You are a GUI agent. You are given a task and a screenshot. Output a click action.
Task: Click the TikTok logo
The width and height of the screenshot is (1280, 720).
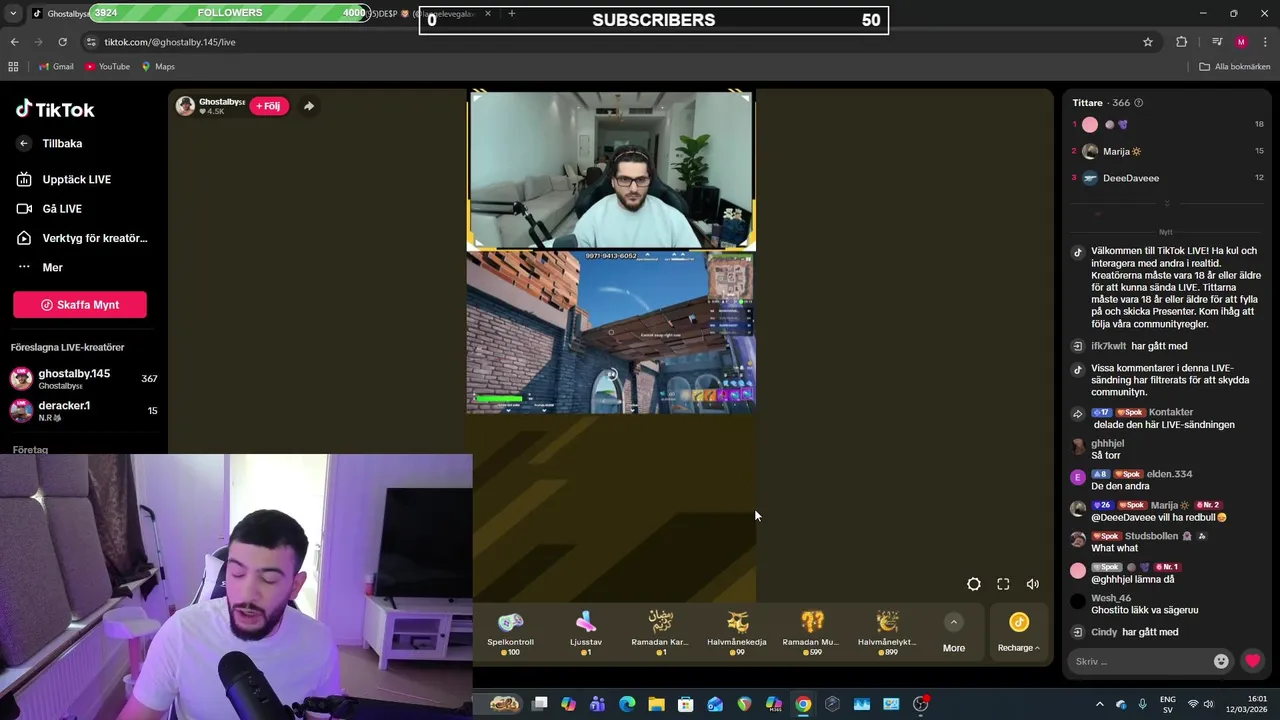[55, 109]
